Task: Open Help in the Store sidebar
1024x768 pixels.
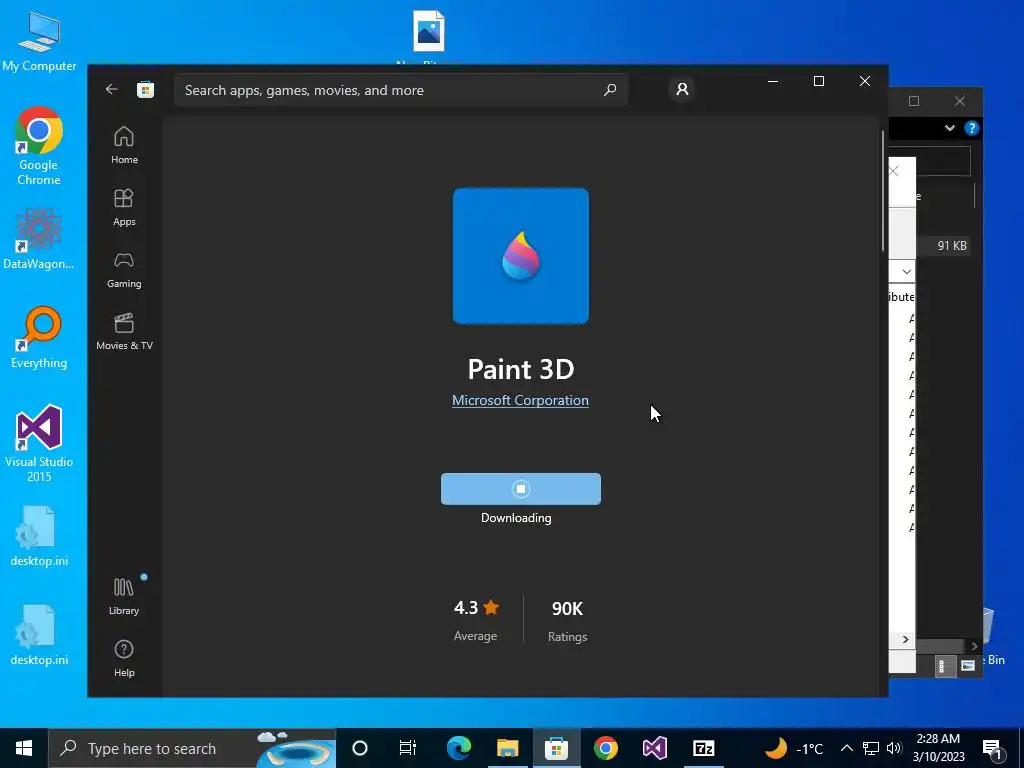Action: coord(124,658)
